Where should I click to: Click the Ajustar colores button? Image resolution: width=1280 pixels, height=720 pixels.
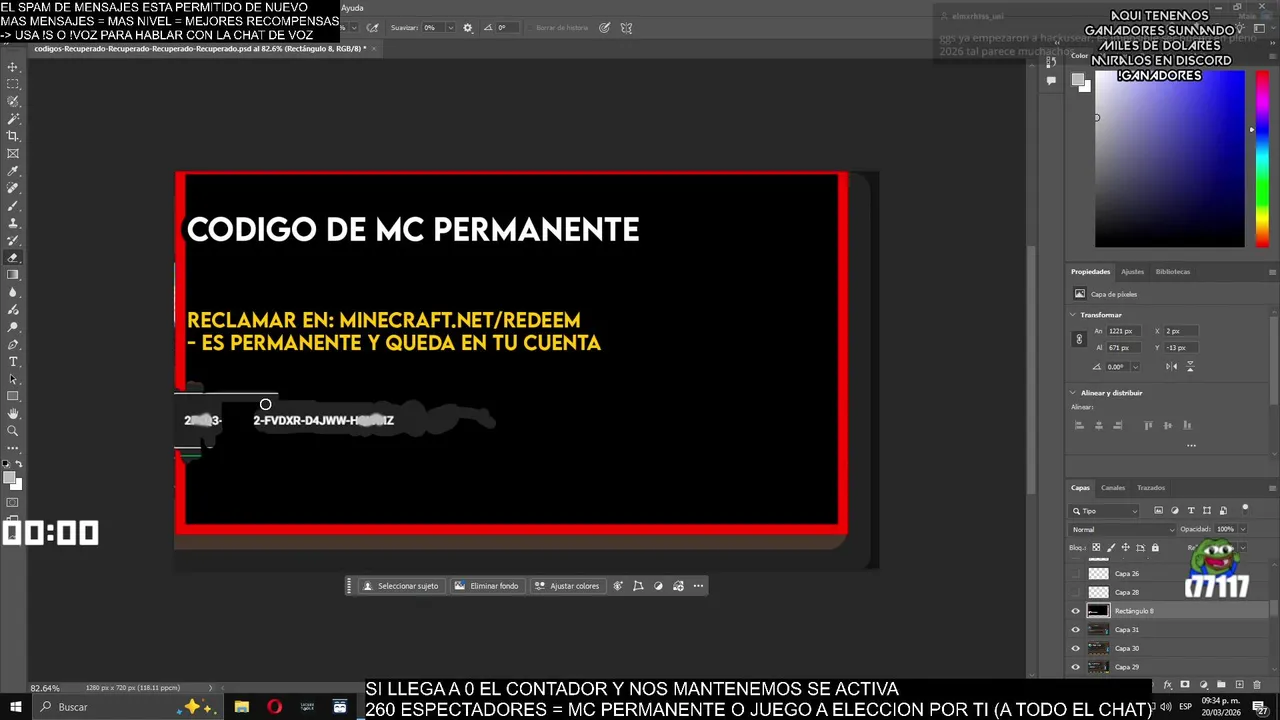click(x=567, y=586)
